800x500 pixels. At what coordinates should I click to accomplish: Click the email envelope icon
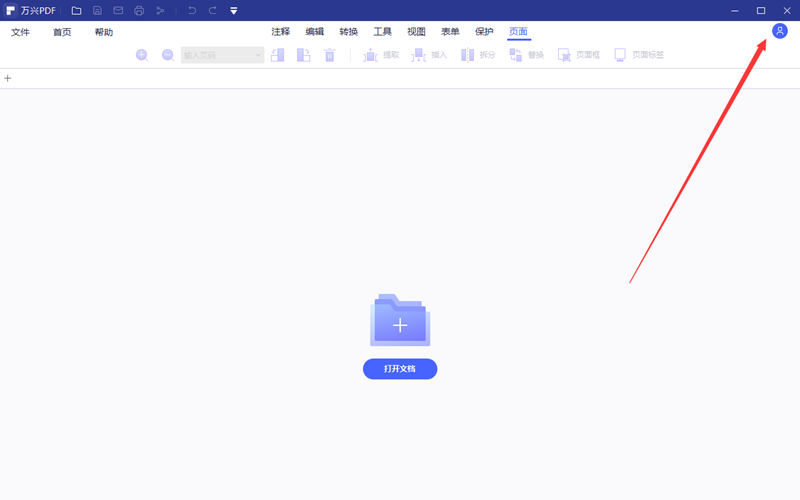point(118,10)
